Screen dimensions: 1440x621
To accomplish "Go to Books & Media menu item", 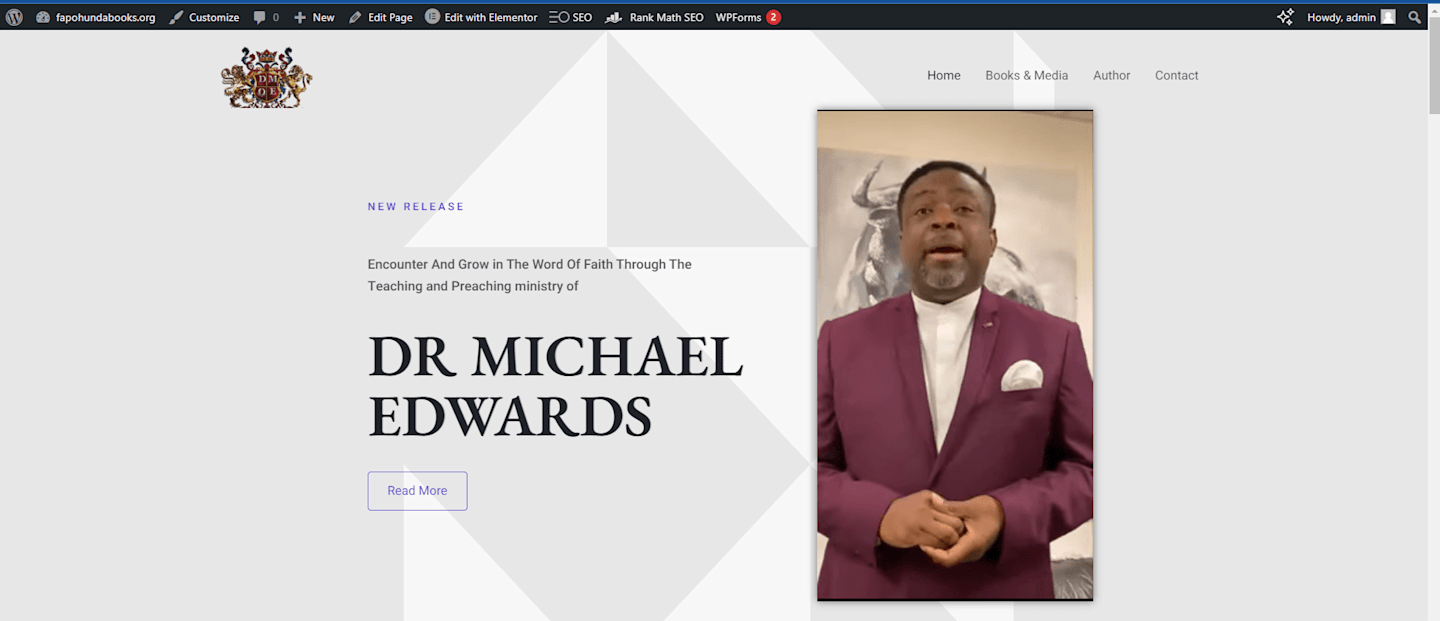I will [1027, 75].
